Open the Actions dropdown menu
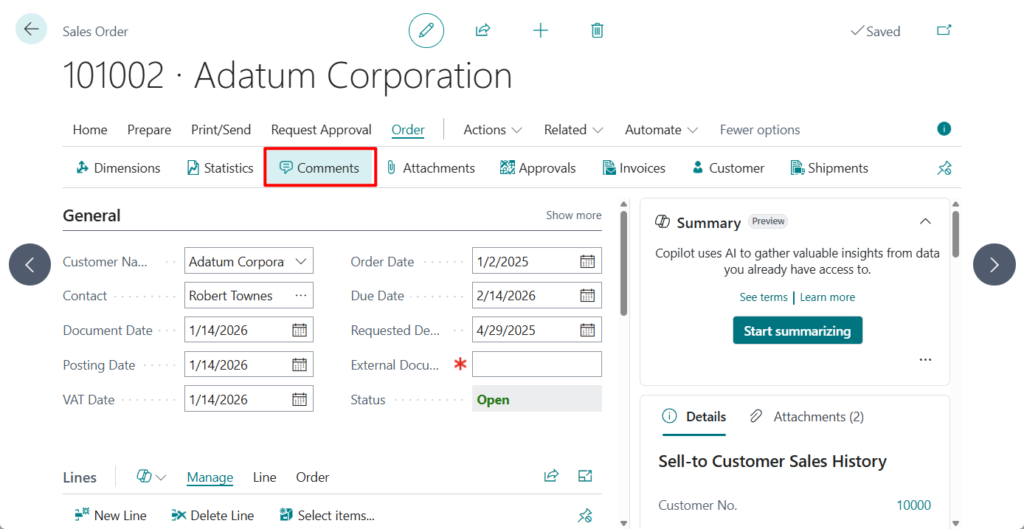 pos(492,130)
